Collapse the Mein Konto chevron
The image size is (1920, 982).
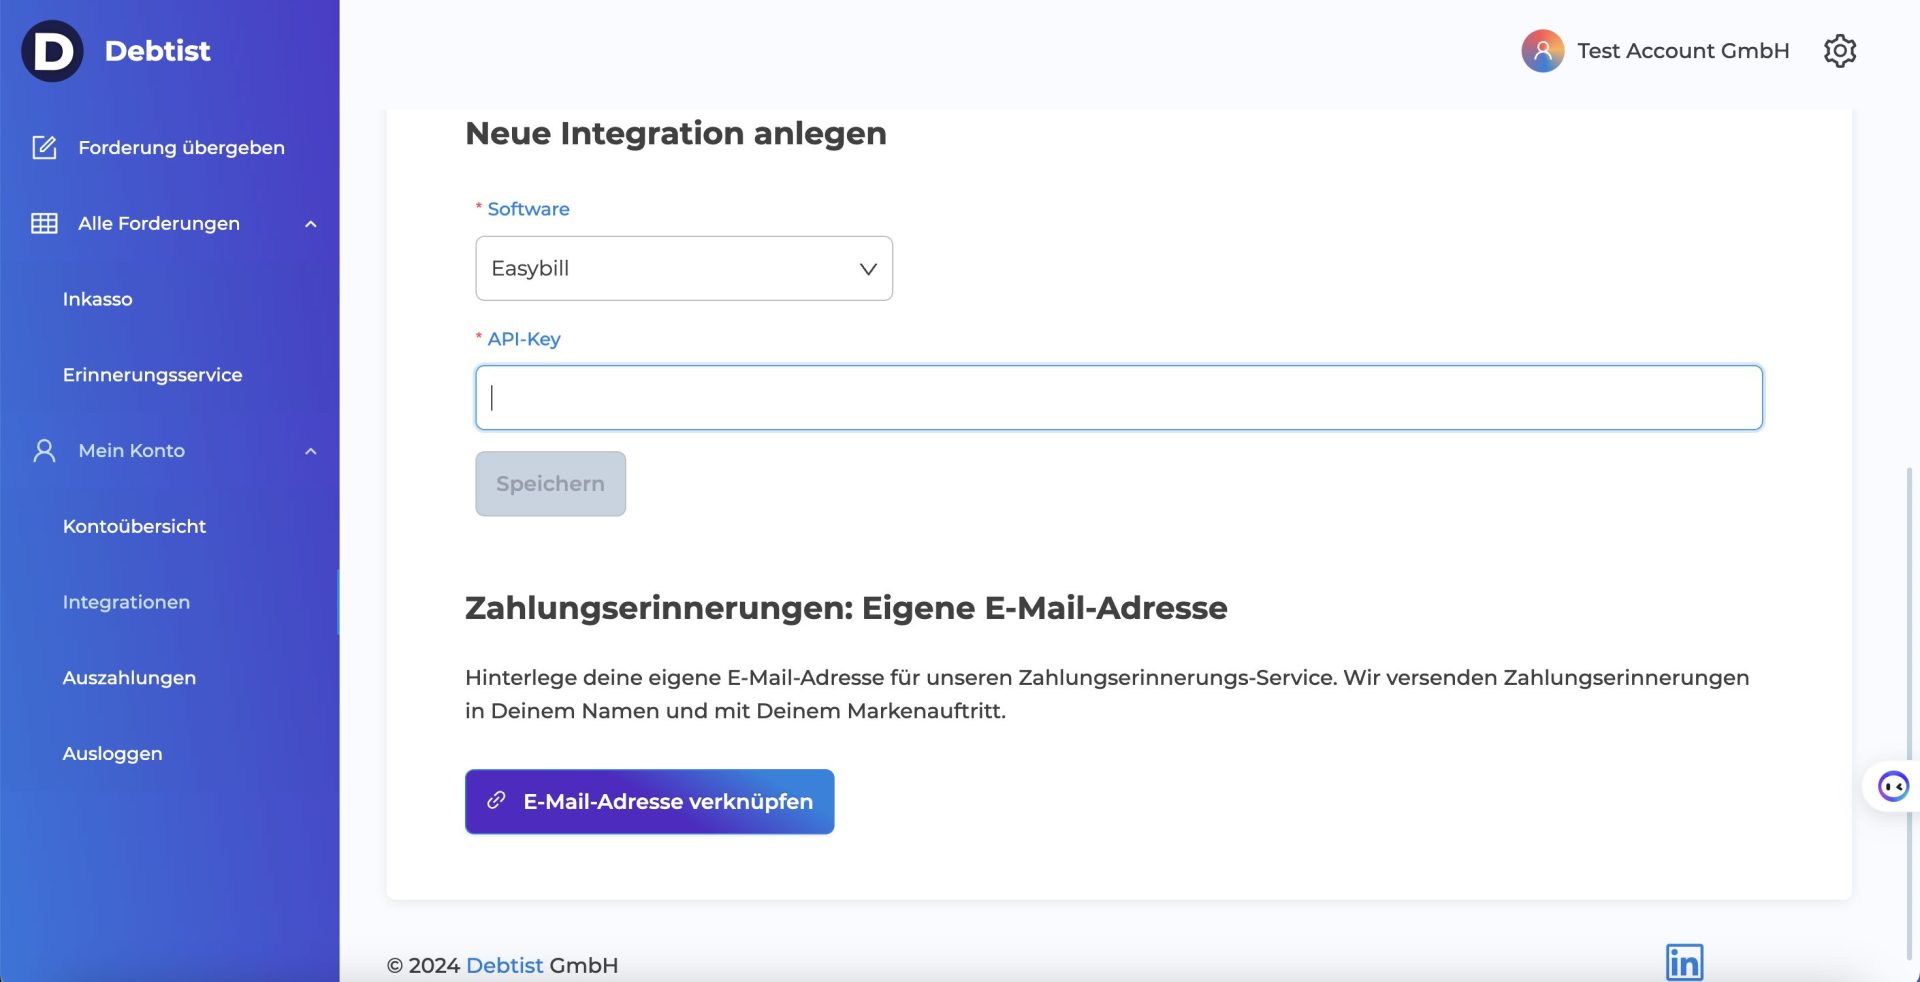311,451
